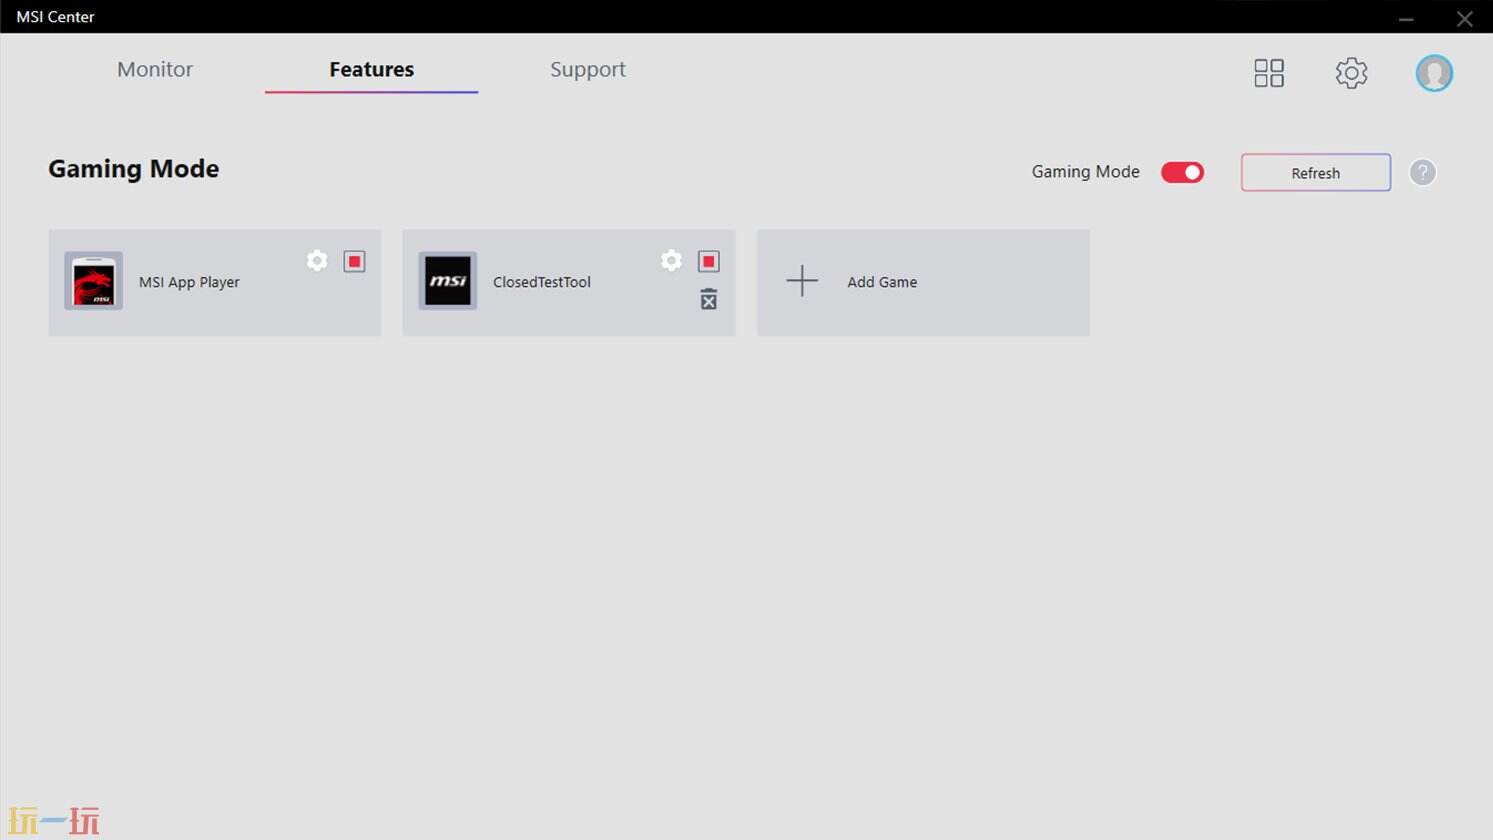Image resolution: width=1493 pixels, height=840 pixels.
Task: Toggle red square on ClosedTestTool
Action: coord(709,261)
